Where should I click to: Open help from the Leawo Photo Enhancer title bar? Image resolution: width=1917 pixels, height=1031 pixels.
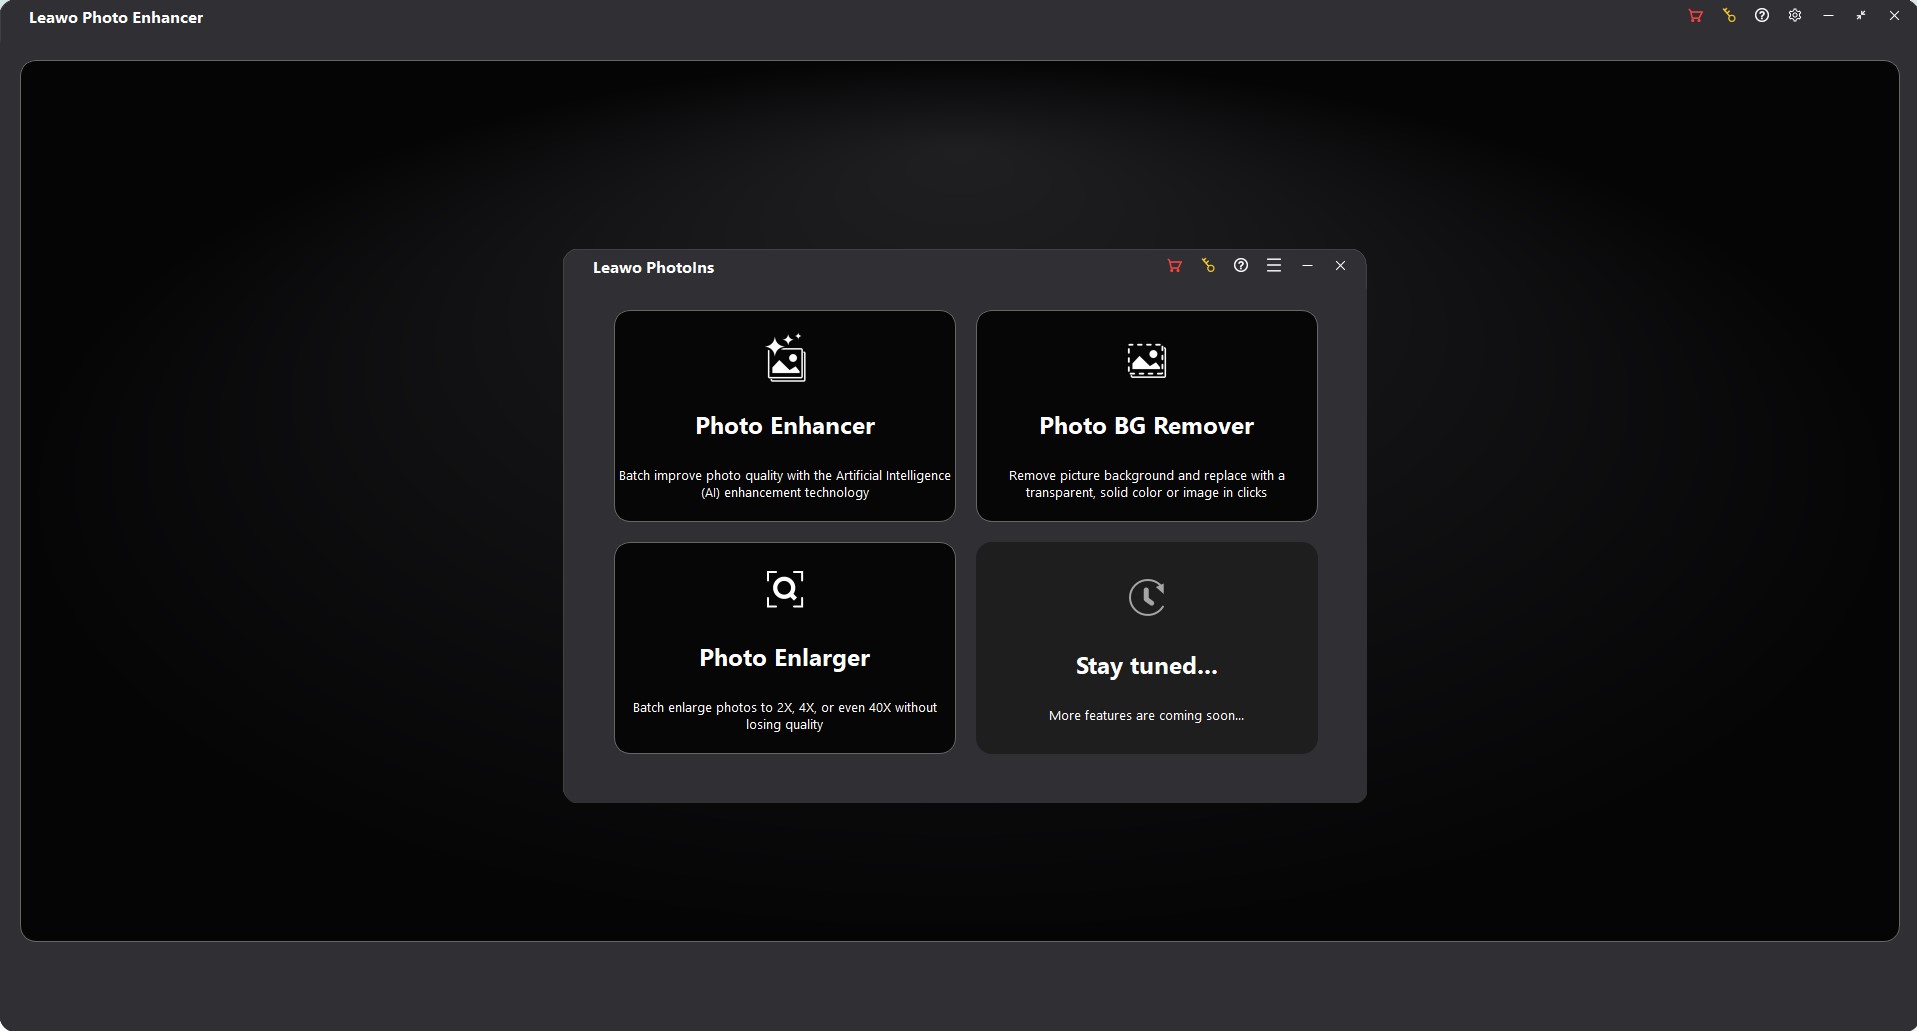1762,16
